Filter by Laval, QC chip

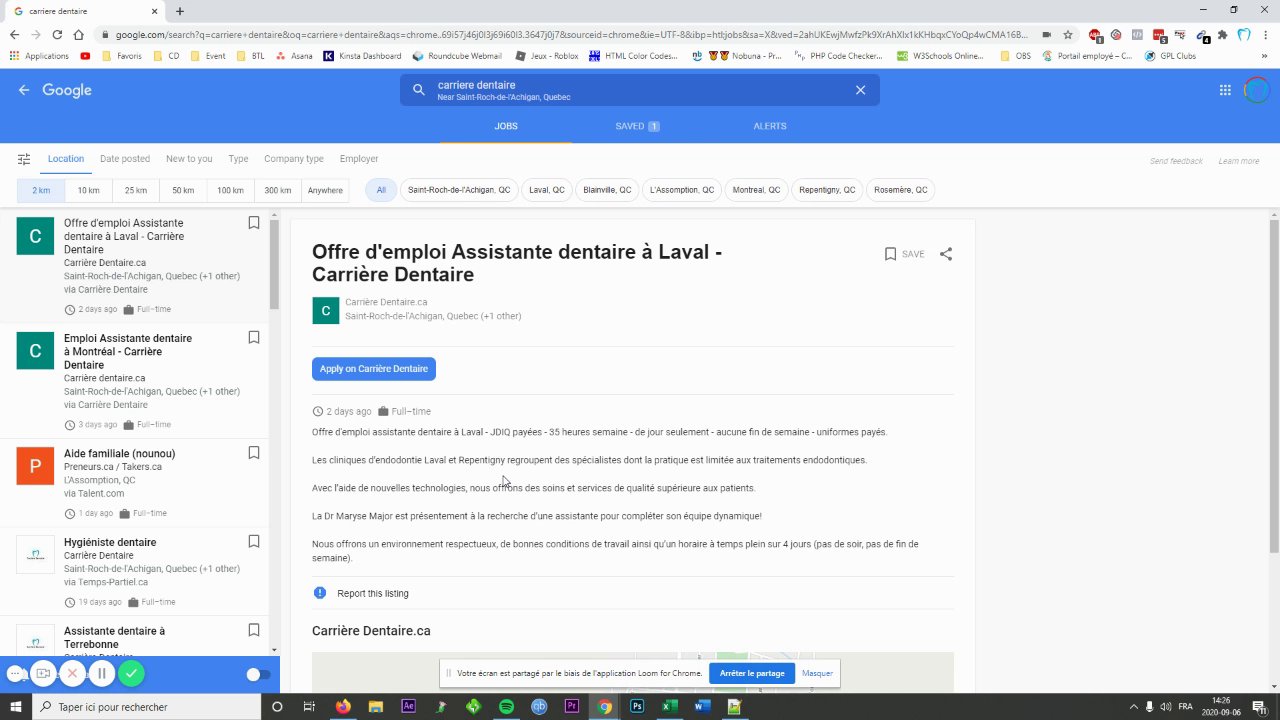(x=547, y=190)
